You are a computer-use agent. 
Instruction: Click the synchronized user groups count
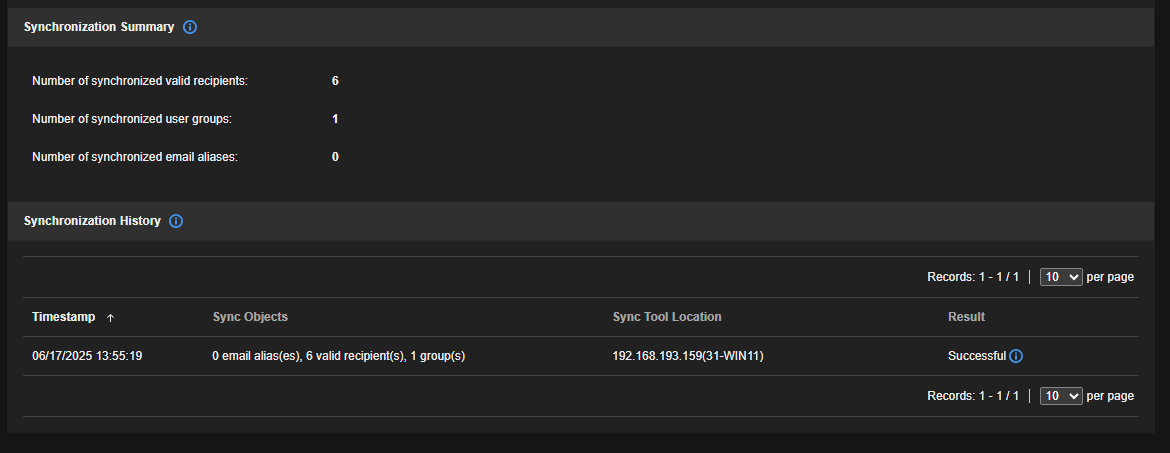(x=335, y=119)
